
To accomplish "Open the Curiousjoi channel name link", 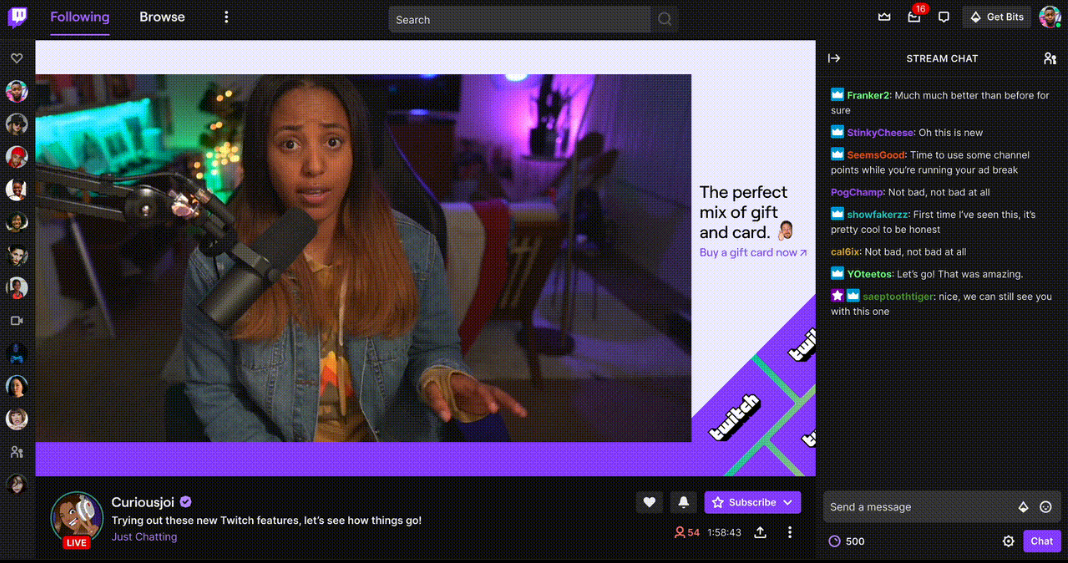I will 143,502.
